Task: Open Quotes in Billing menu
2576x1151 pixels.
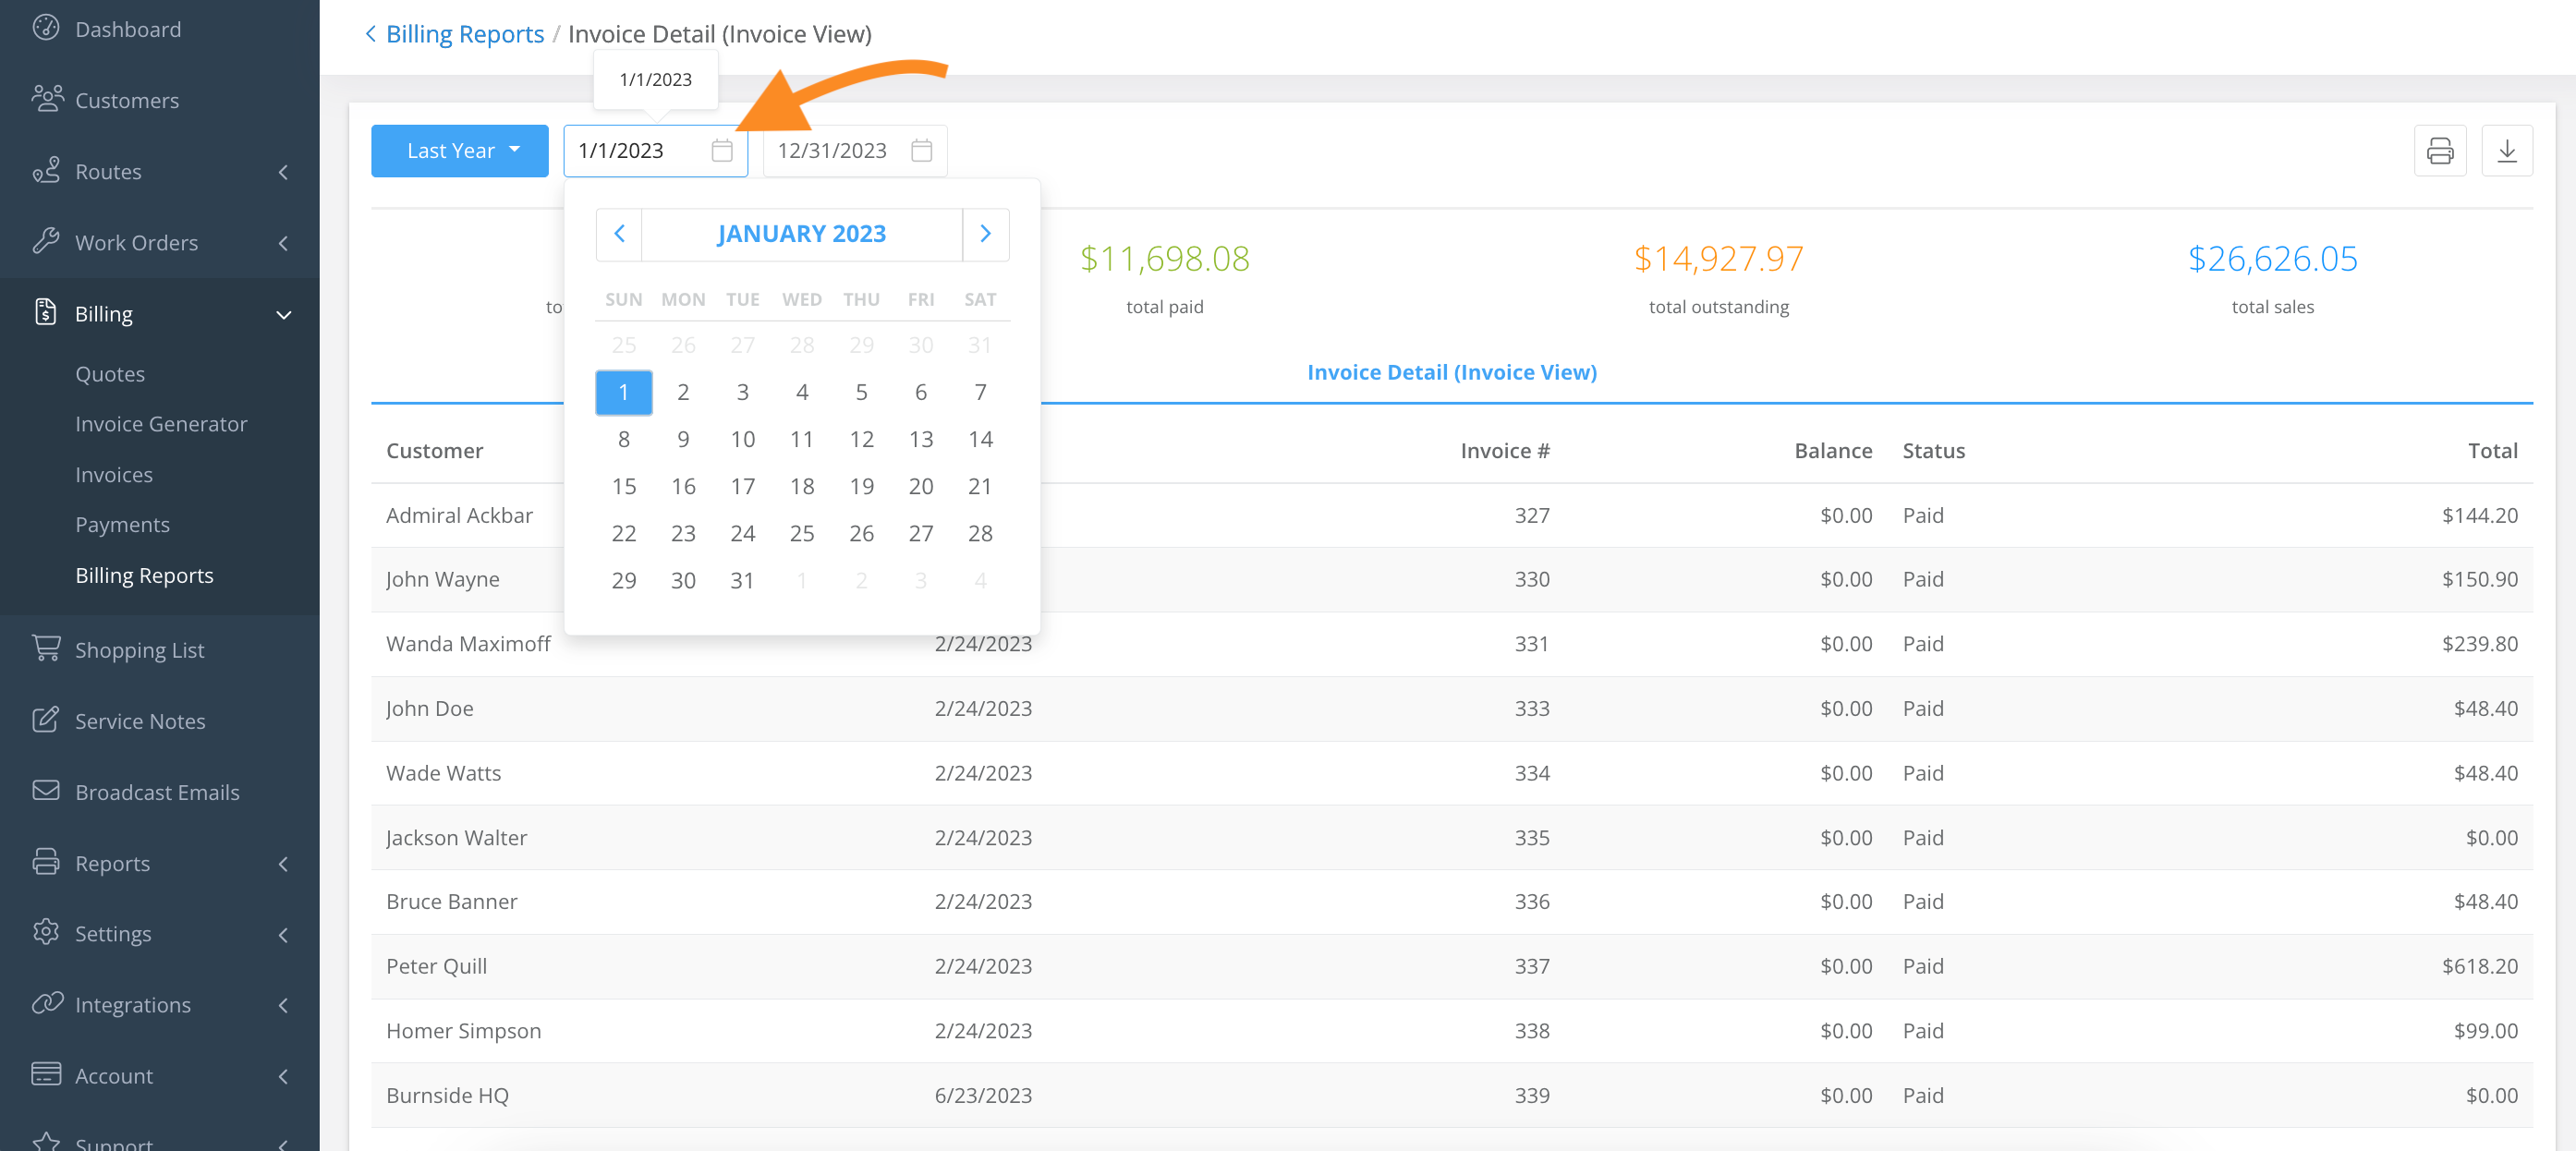Action: (x=110, y=374)
